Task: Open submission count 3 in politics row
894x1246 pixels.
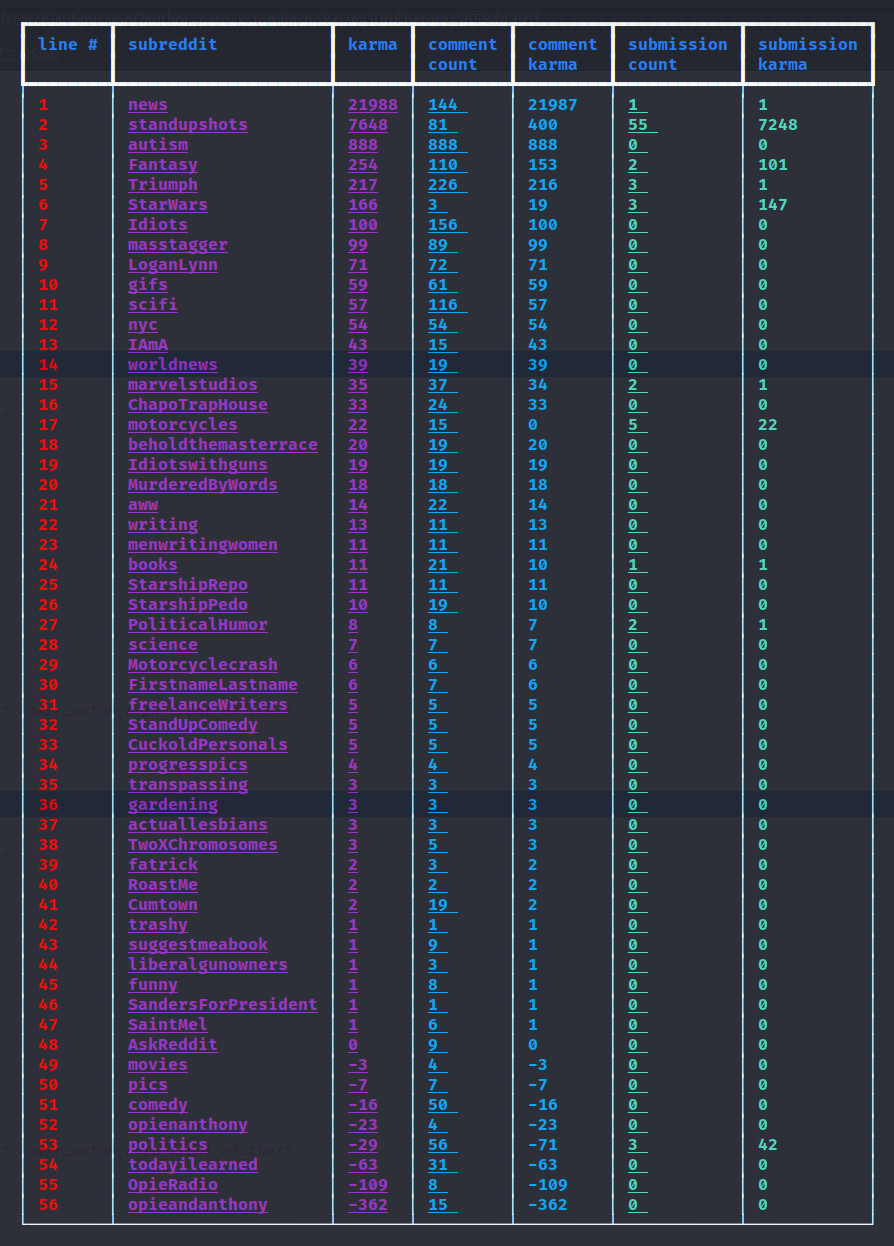Action: (x=638, y=1145)
